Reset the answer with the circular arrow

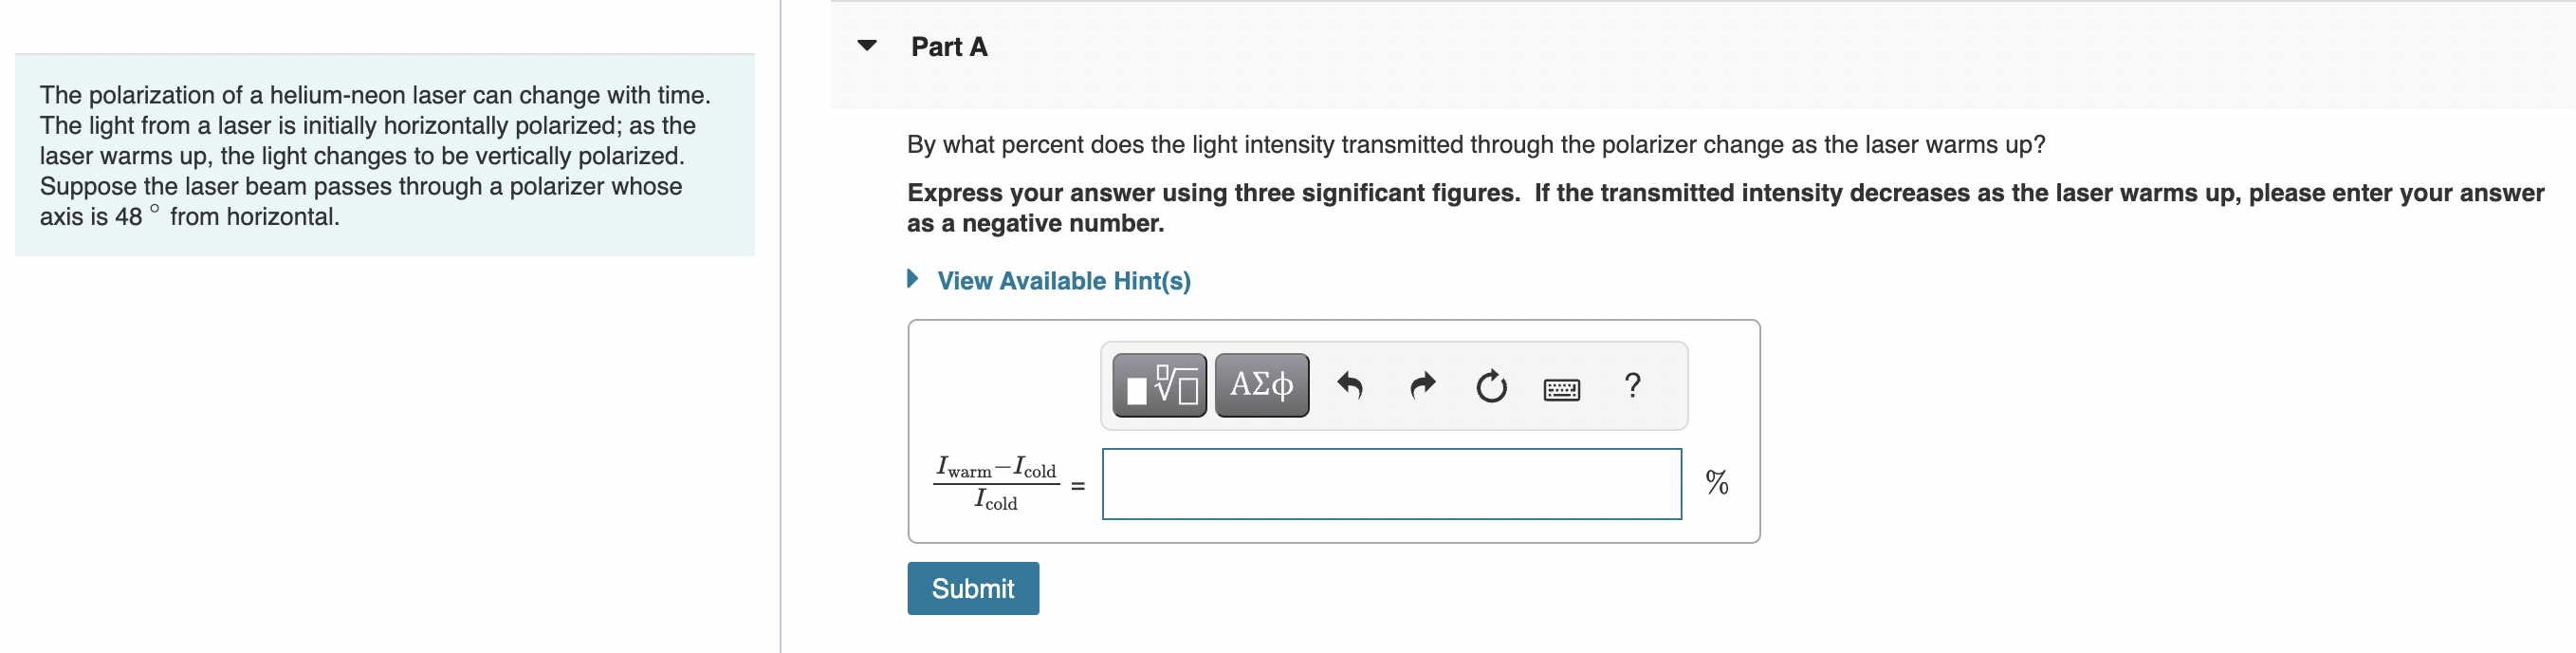coord(1491,385)
